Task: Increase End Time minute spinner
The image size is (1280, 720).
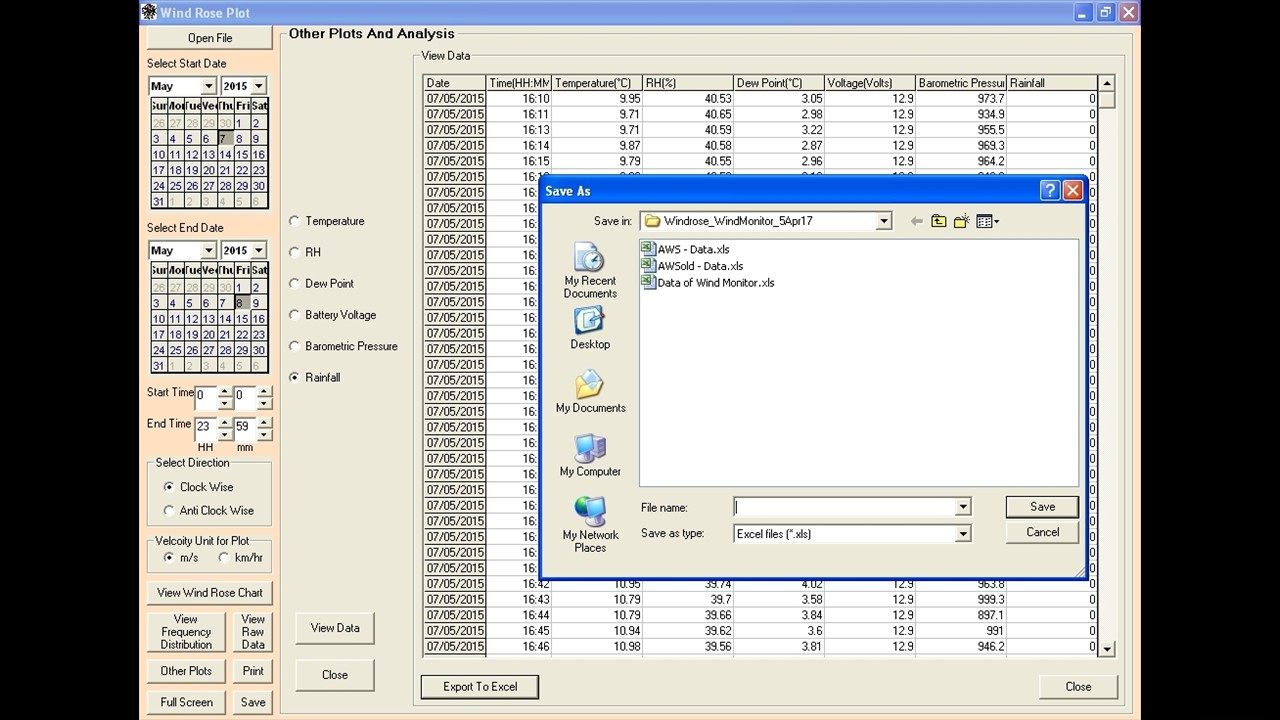Action: point(264,423)
